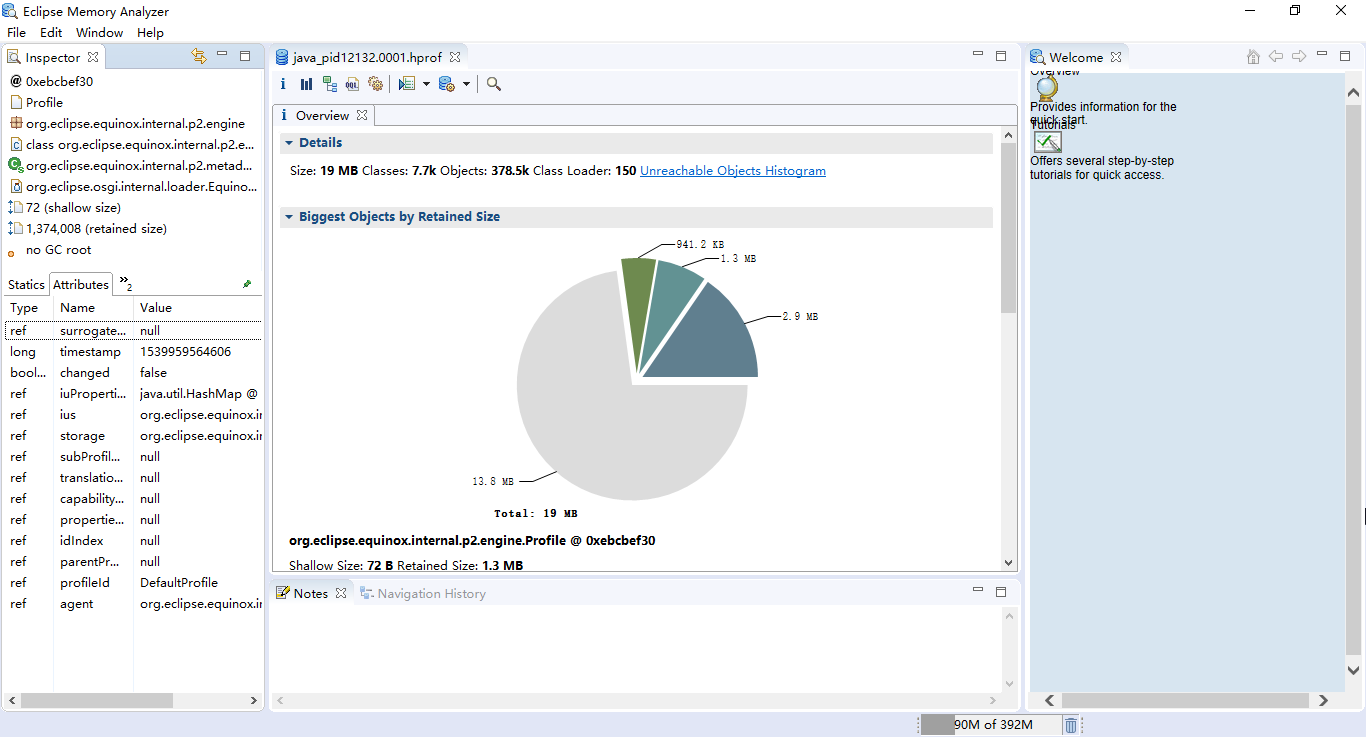1366x737 pixels.
Task: Close the Notes tab
Action: click(340, 594)
